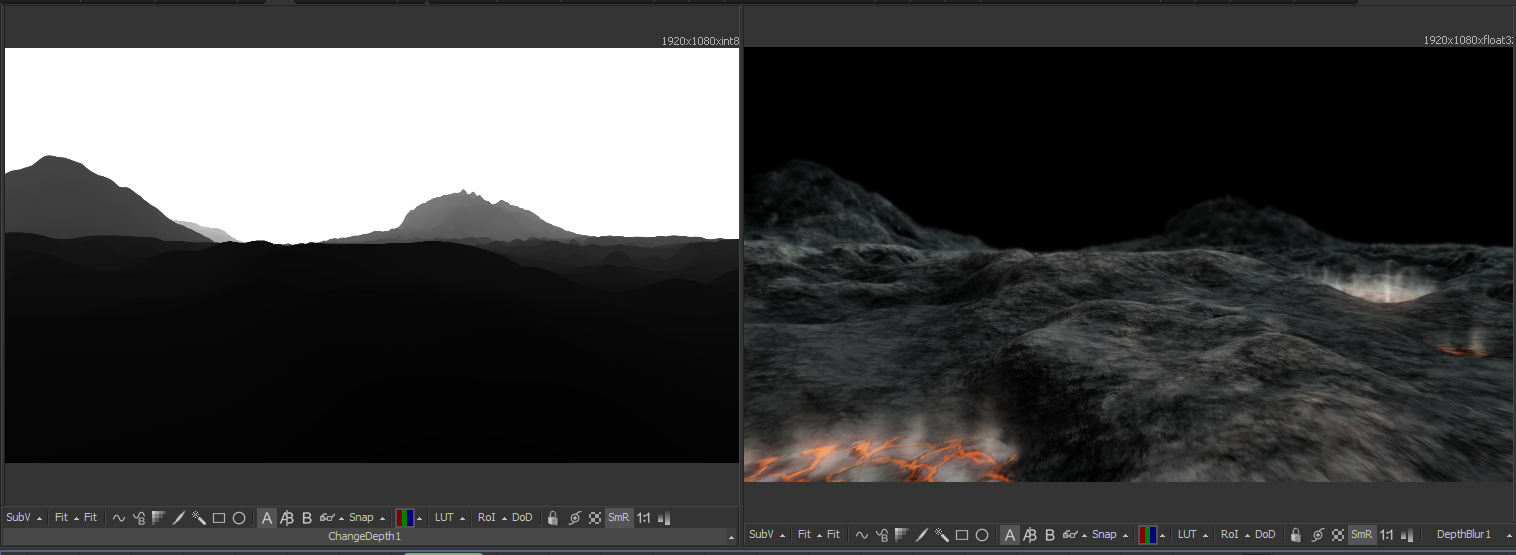Toggle checkerboard underlay in left viewer
The height and width of the screenshot is (555, 1516).
pos(595,518)
